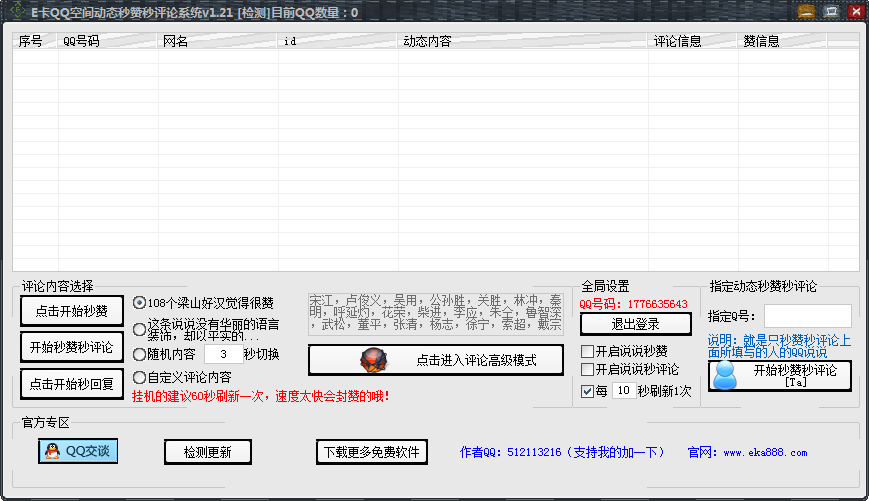
Task: Choose the 自定义评论内容 radio option
Action: coord(140,377)
